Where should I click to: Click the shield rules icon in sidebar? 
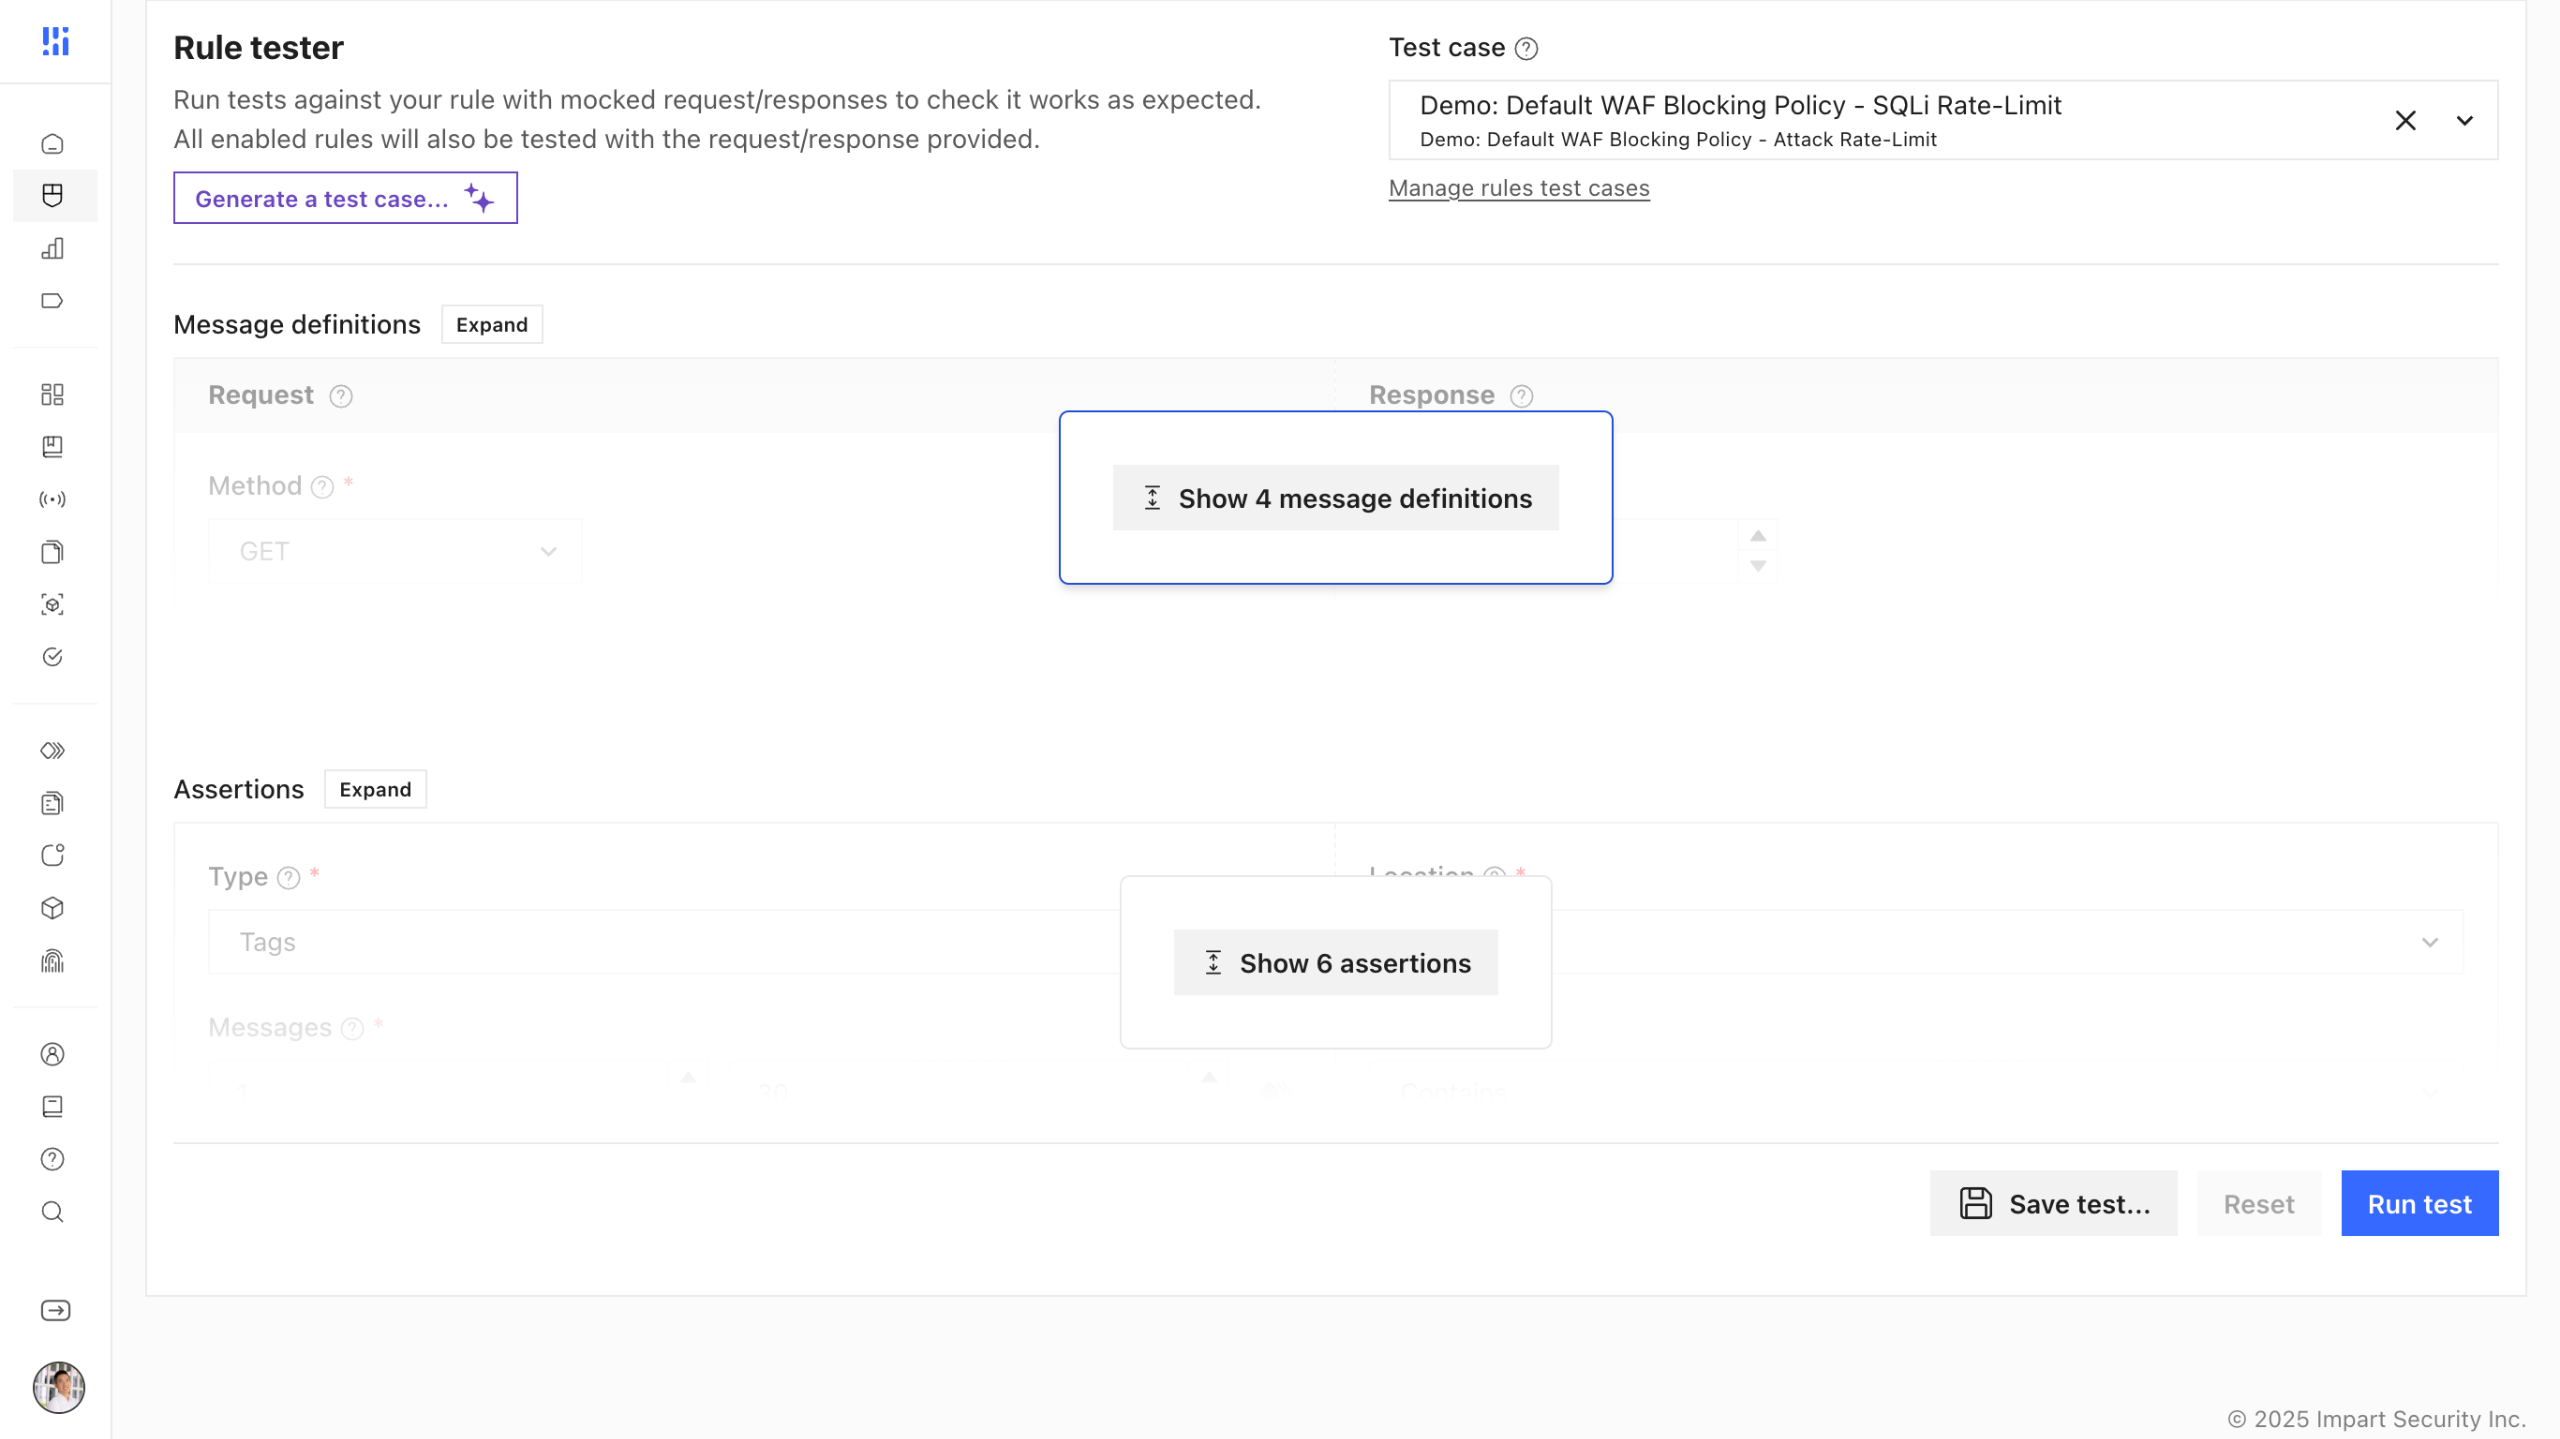point(53,195)
